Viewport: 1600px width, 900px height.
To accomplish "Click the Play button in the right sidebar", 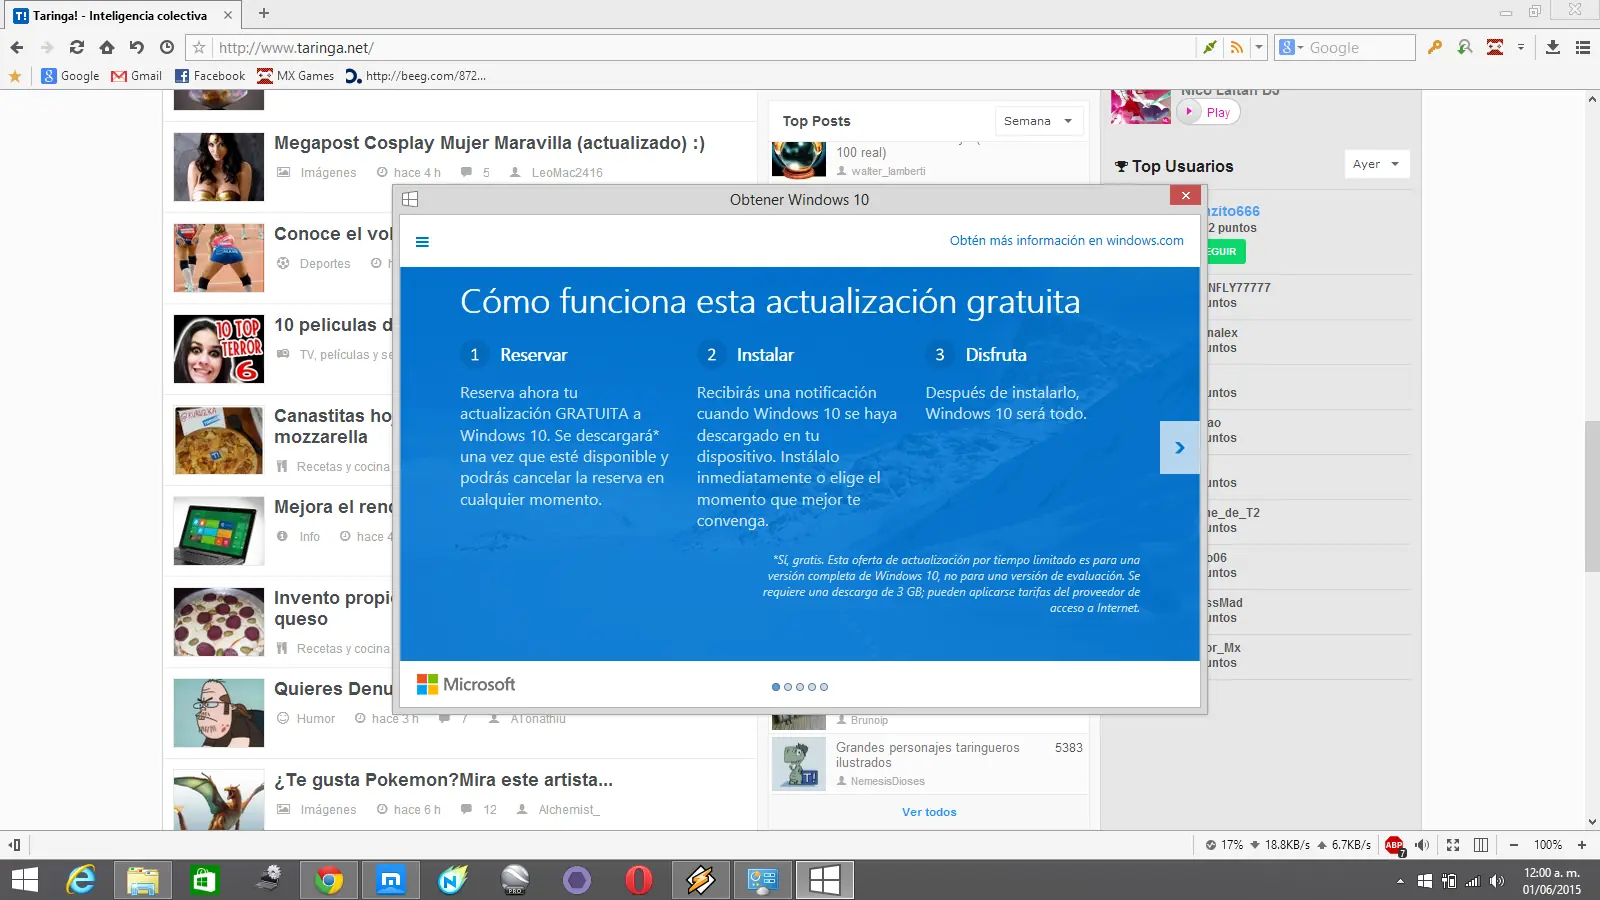I will click(x=1209, y=112).
